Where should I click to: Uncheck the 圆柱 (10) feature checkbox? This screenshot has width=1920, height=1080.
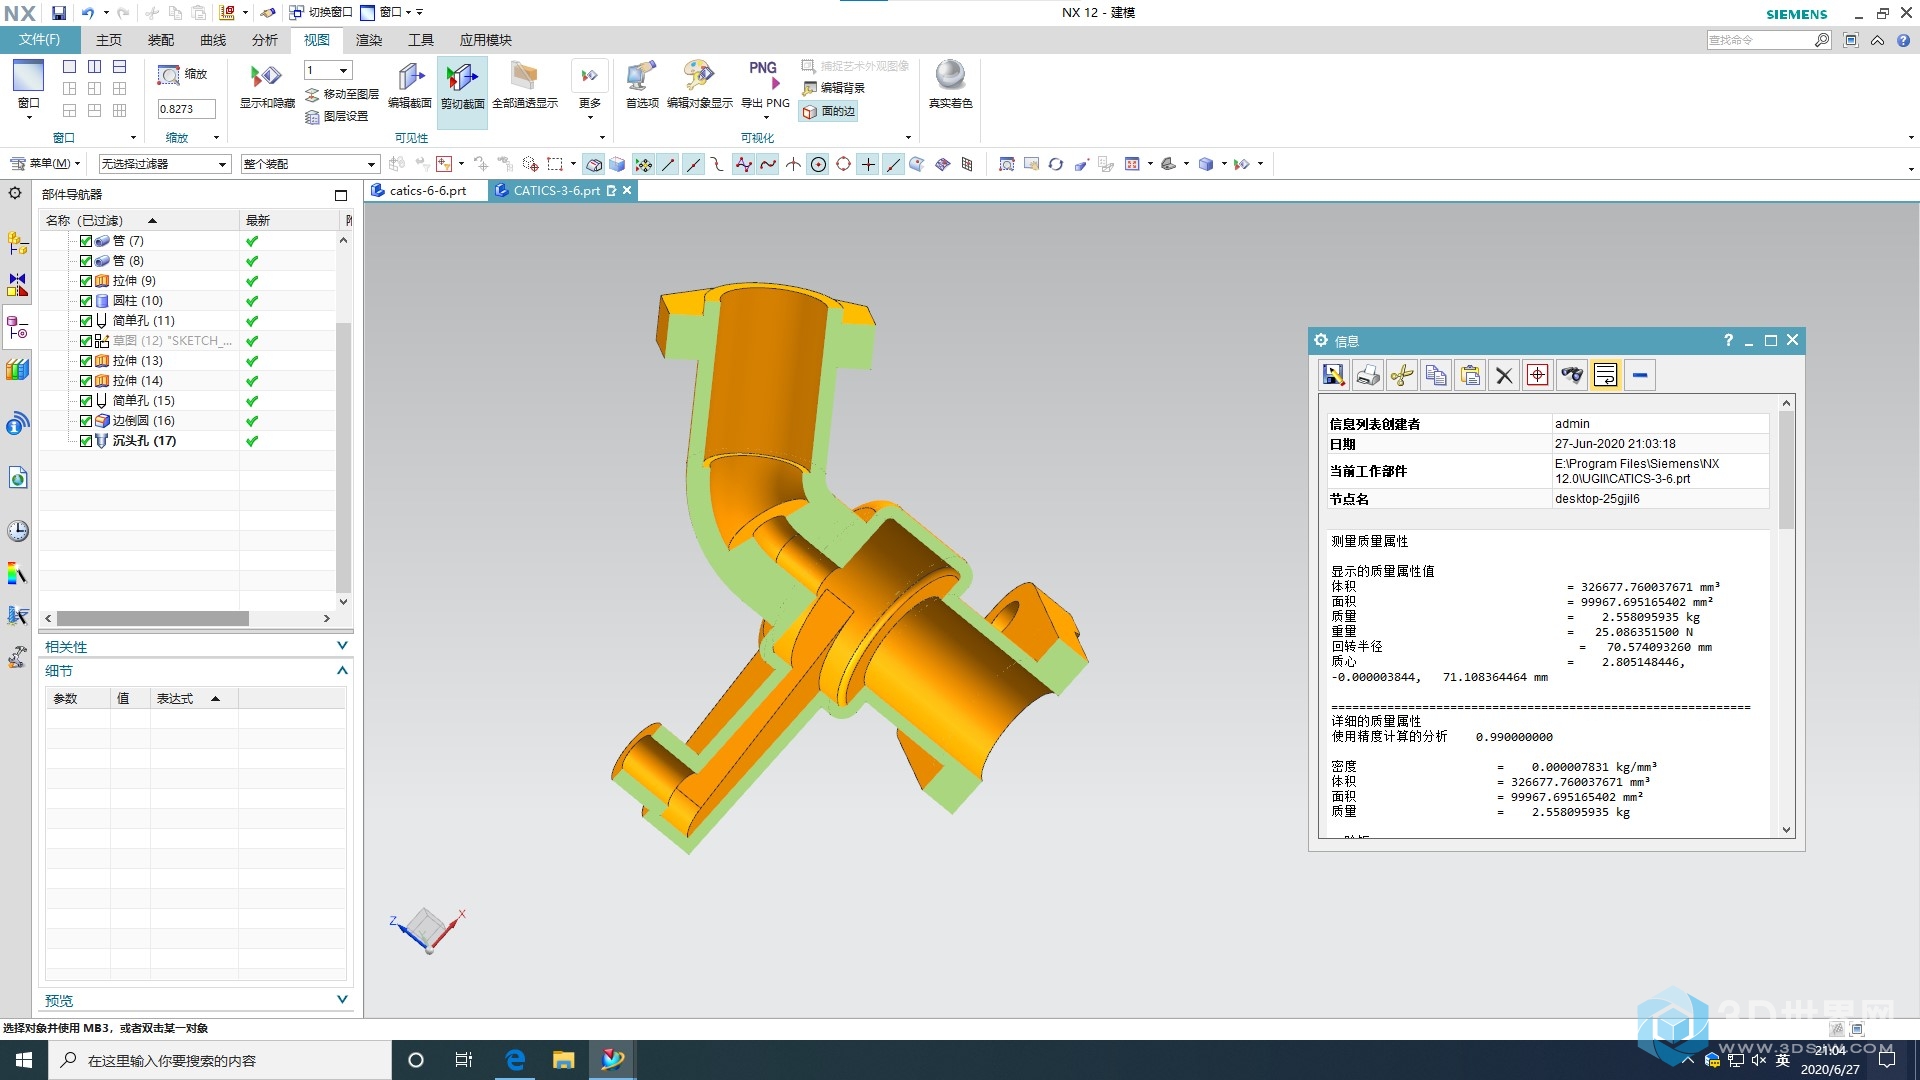tap(86, 301)
